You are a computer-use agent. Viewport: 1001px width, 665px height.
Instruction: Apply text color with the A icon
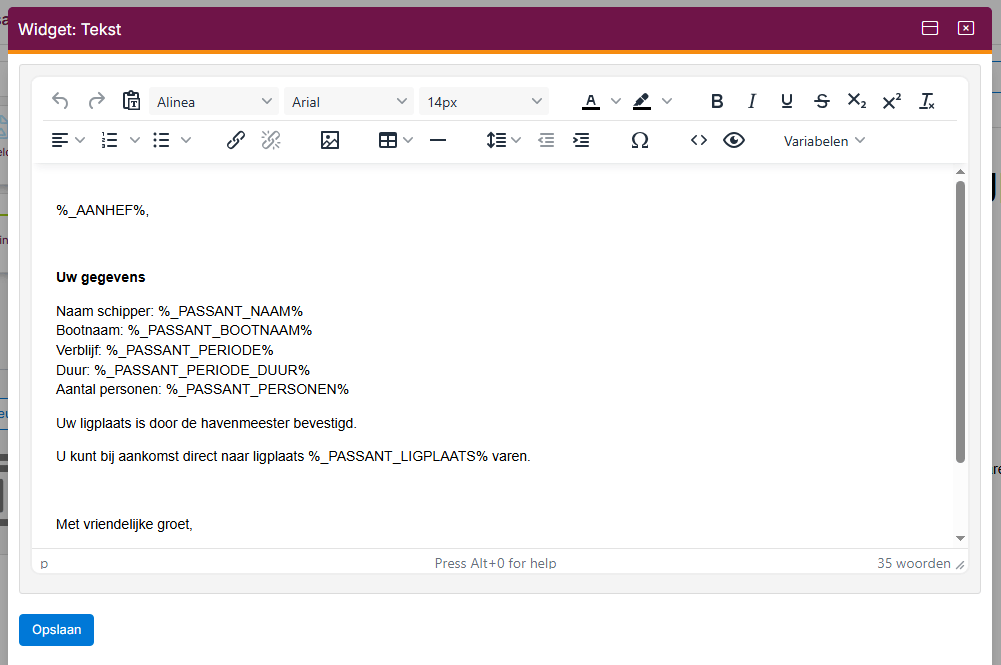[591, 101]
